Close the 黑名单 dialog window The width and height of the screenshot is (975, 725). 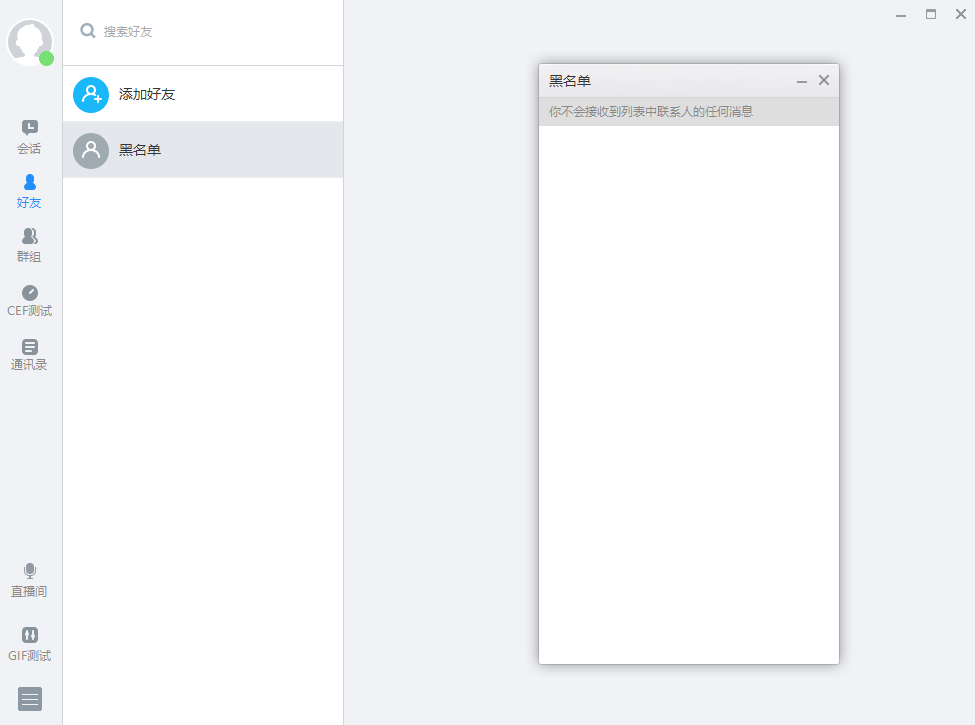[x=824, y=80]
